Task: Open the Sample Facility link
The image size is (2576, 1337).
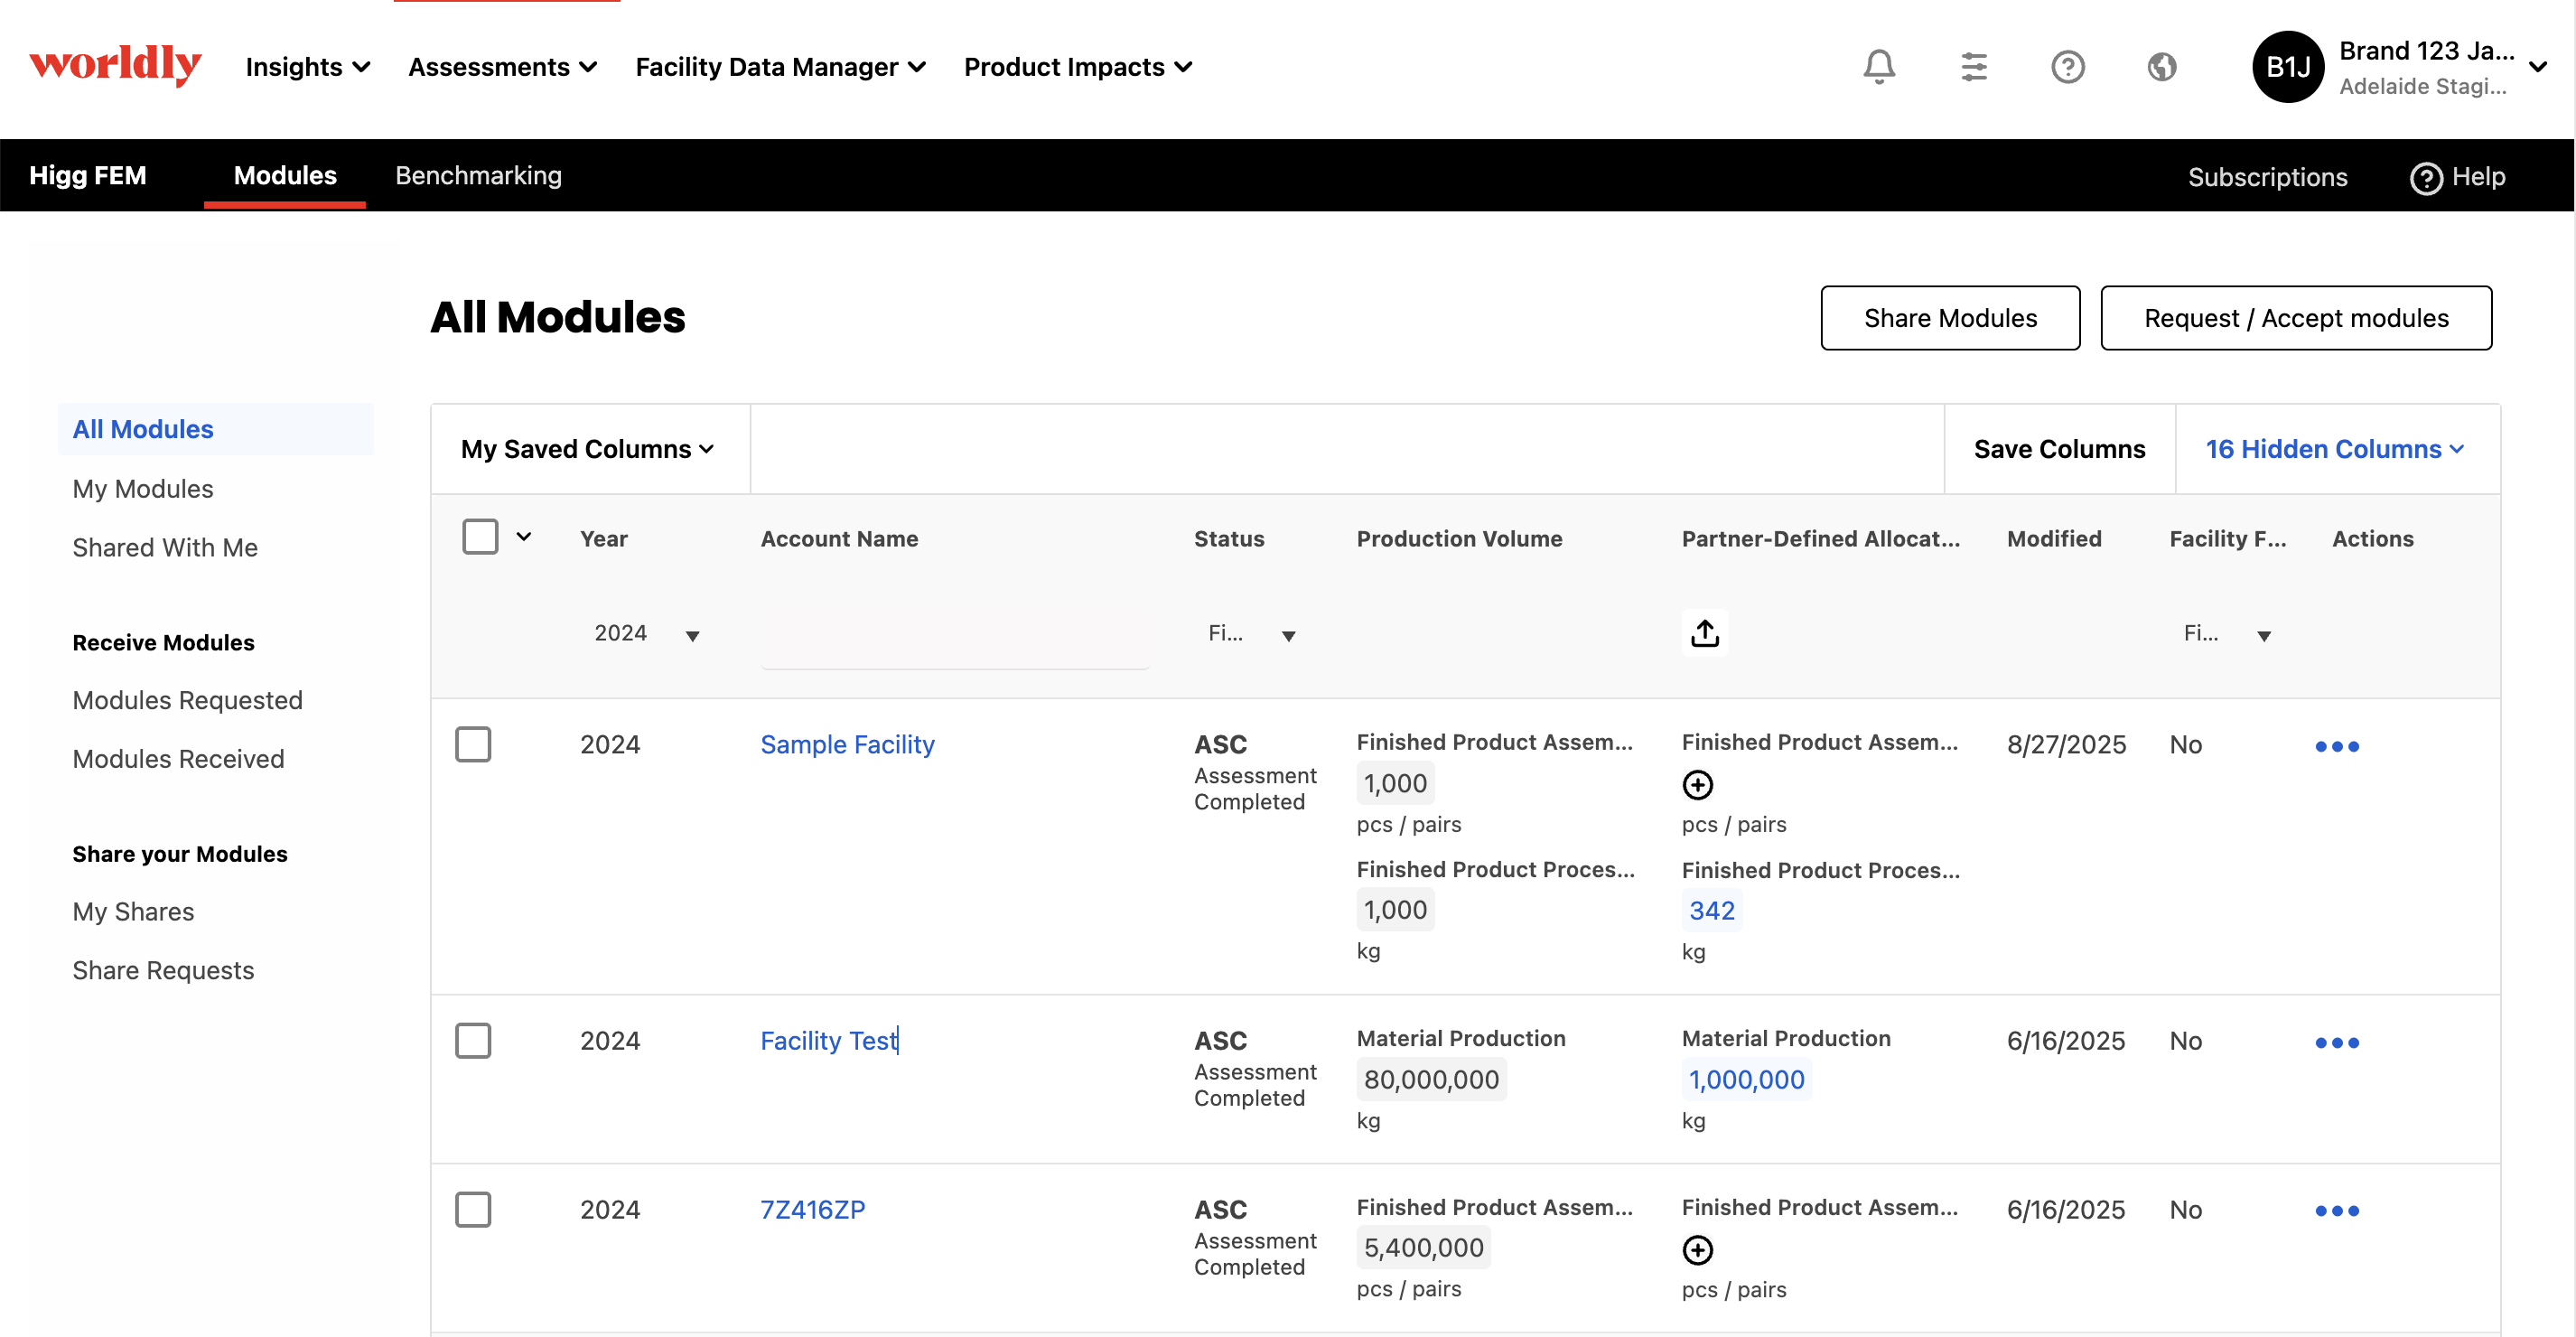Action: pos(847,745)
